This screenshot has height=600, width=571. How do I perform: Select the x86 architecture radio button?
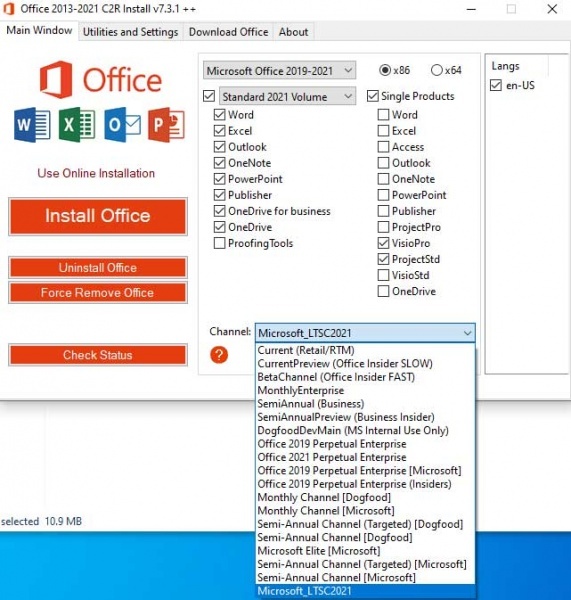[385, 70]
